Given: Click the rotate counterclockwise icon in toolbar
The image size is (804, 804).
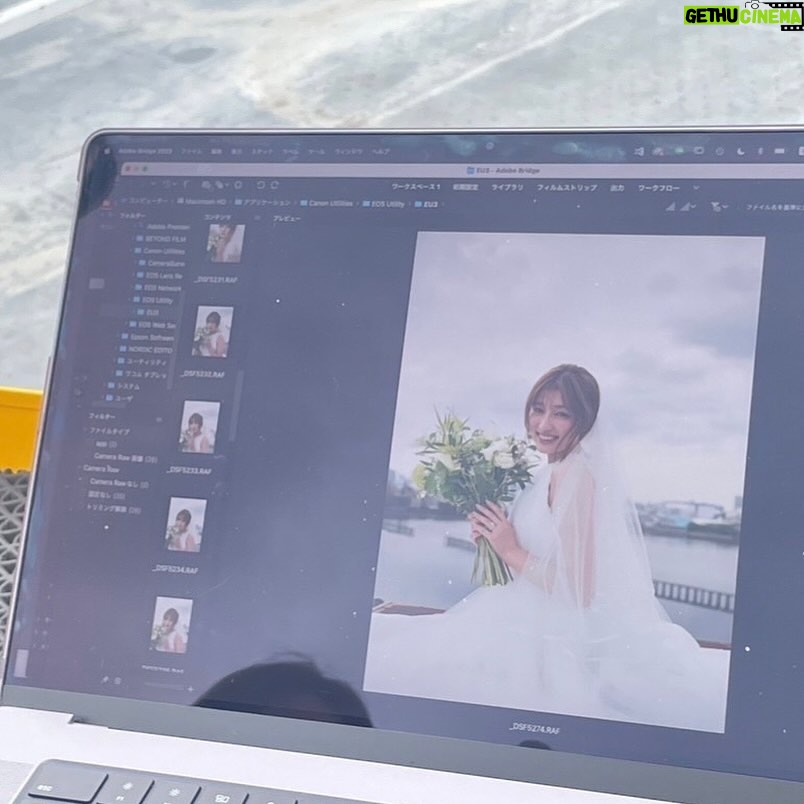Looking at the screenshot, I should point(260,185).
